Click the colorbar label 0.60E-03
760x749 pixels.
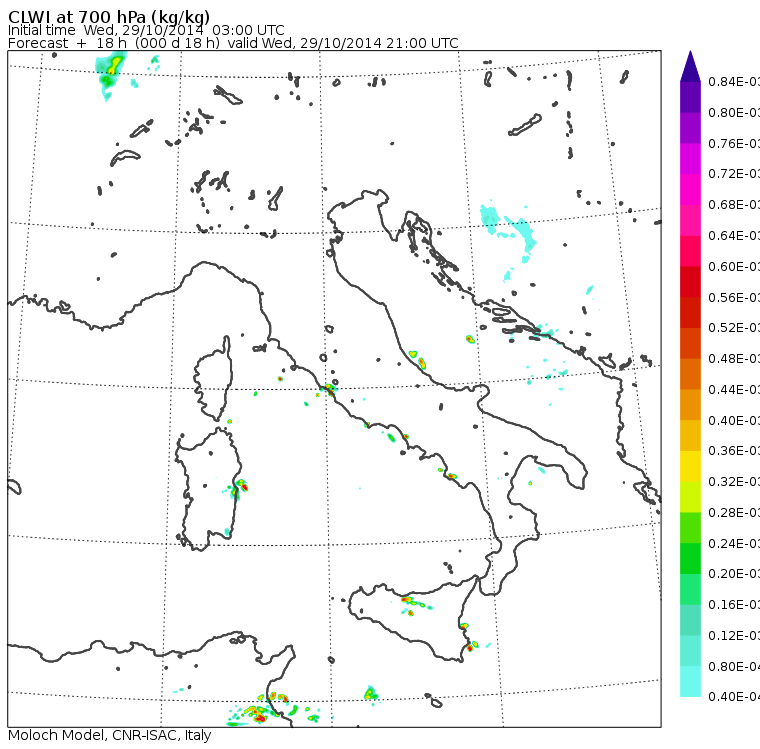coord(734,266)
